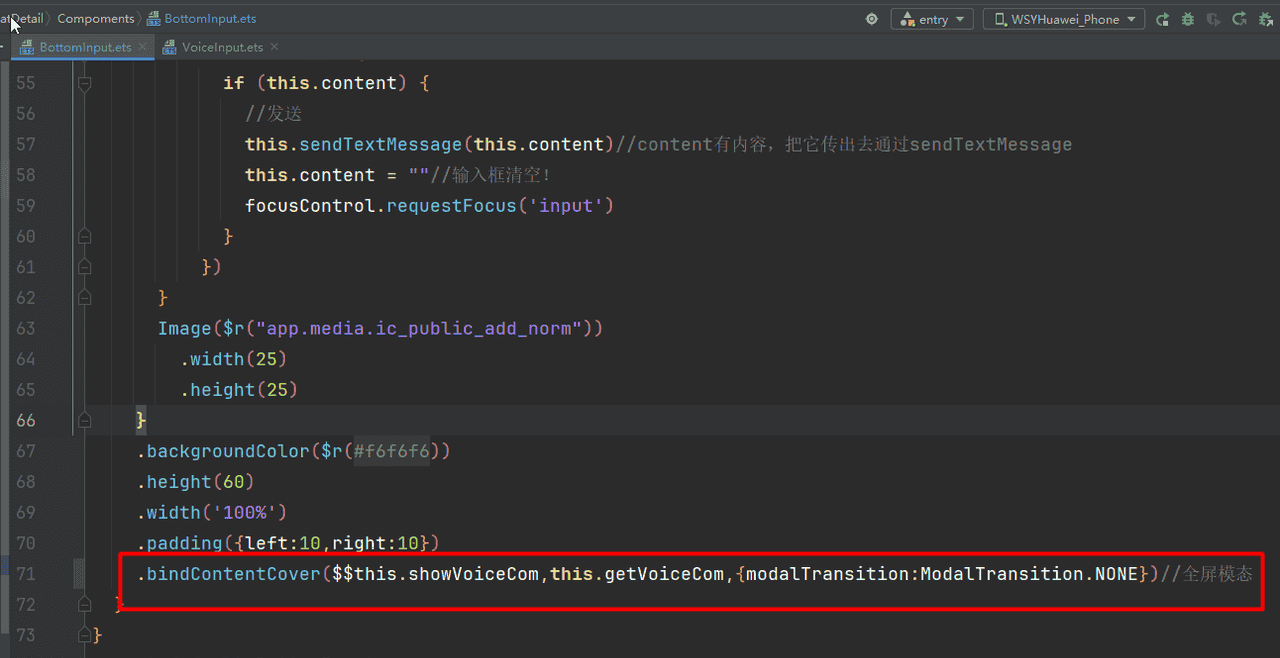Click the locate target crosshair icon

872,19
